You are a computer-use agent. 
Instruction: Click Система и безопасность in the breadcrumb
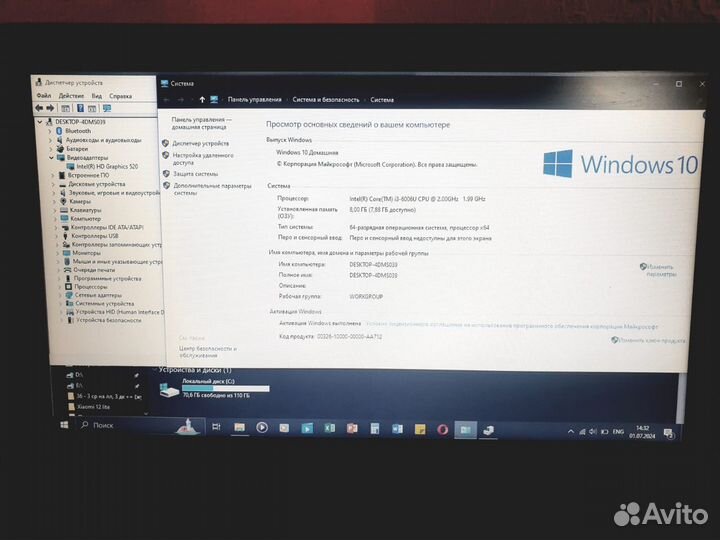click(x=326, y=99)
